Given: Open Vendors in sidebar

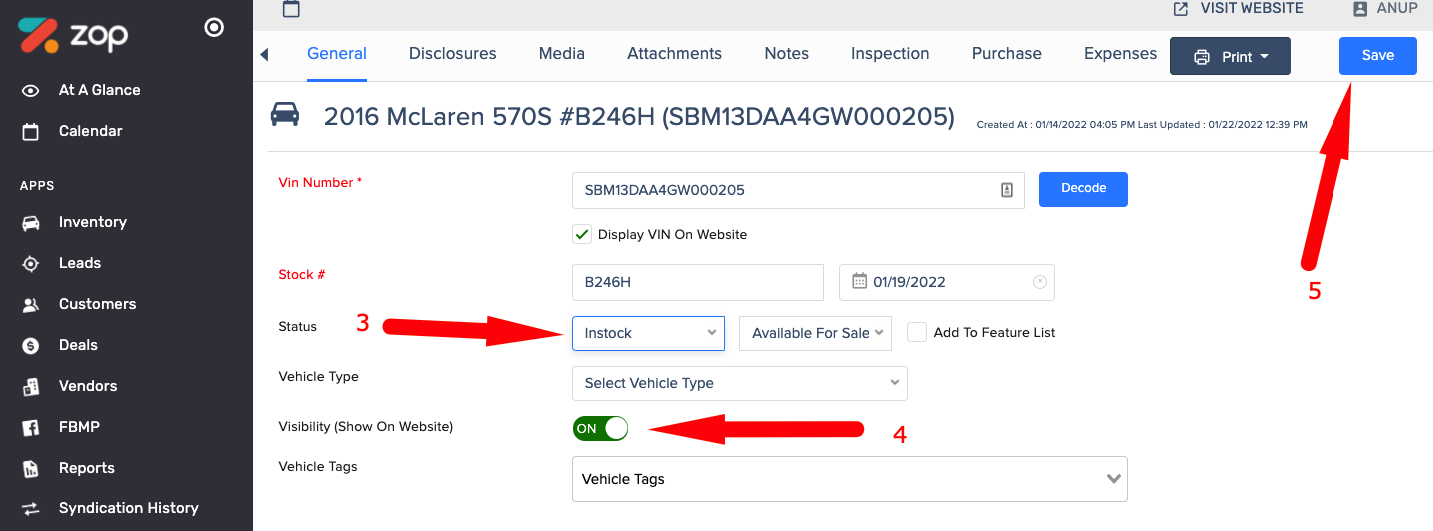Looking at the screenshot, I should (x=88, y=386).
